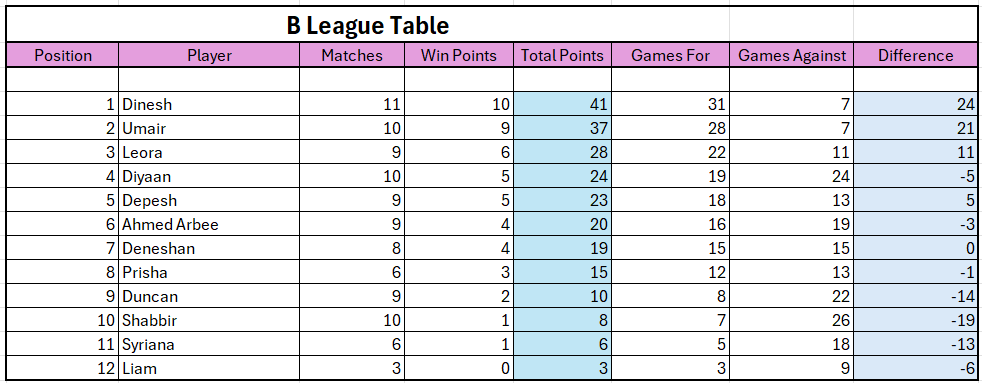Select the B League Table title cell
This screenshot has width=982, height=383.
(368, 26)
